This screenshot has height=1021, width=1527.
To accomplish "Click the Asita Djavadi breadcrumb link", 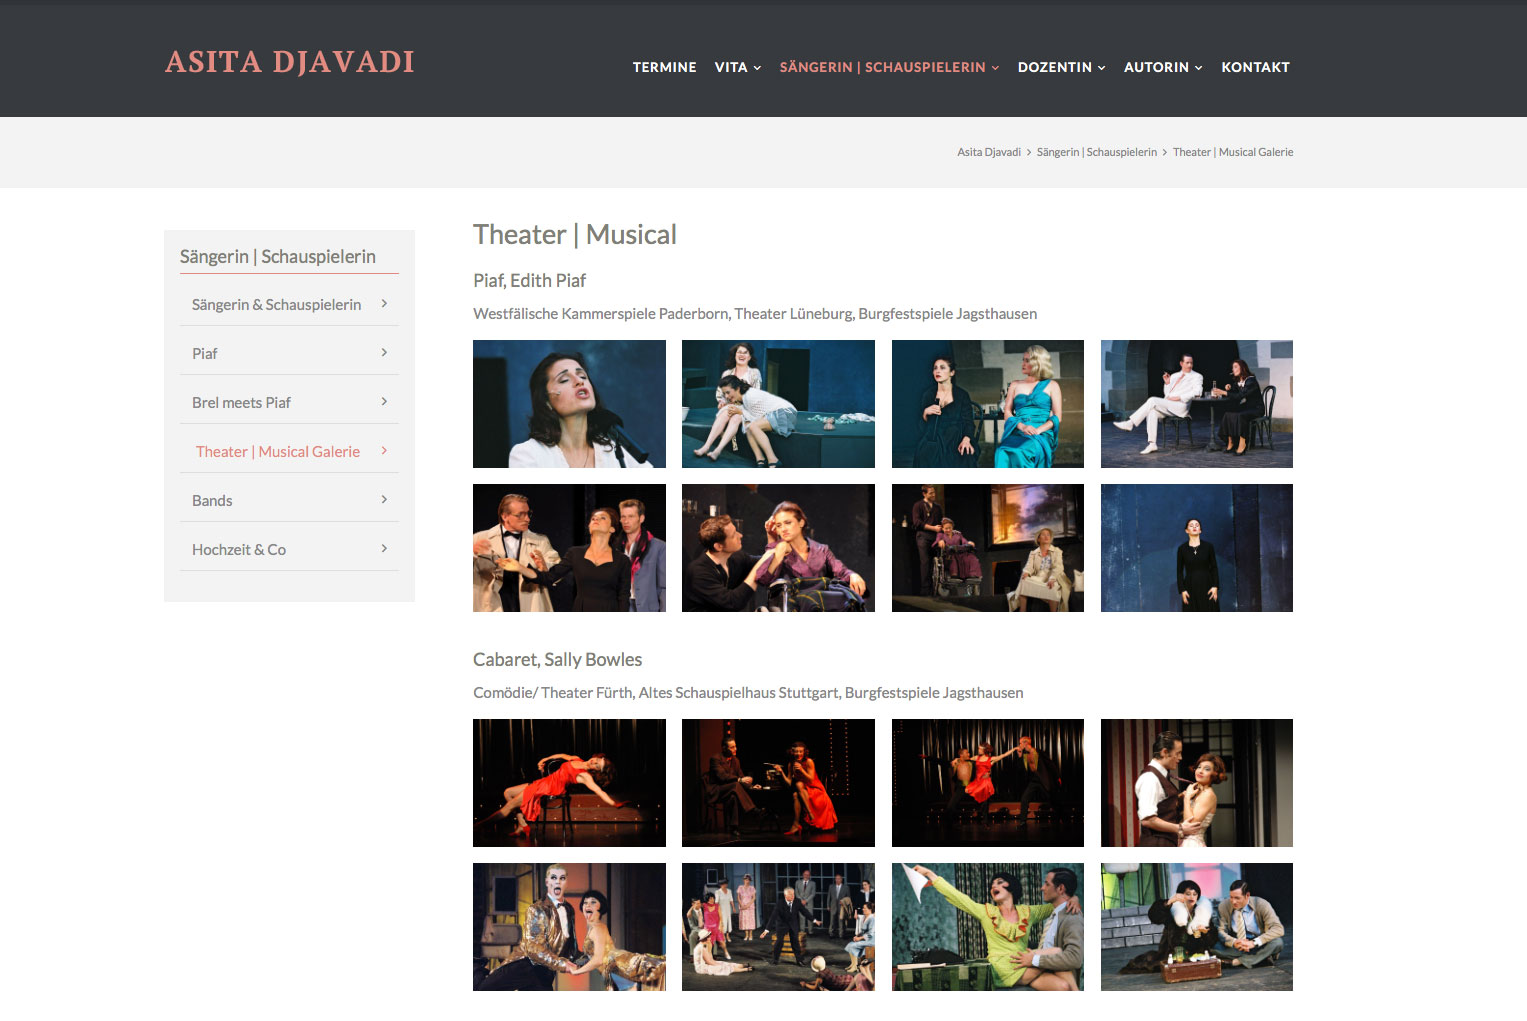I will click(x=988, y=152).
